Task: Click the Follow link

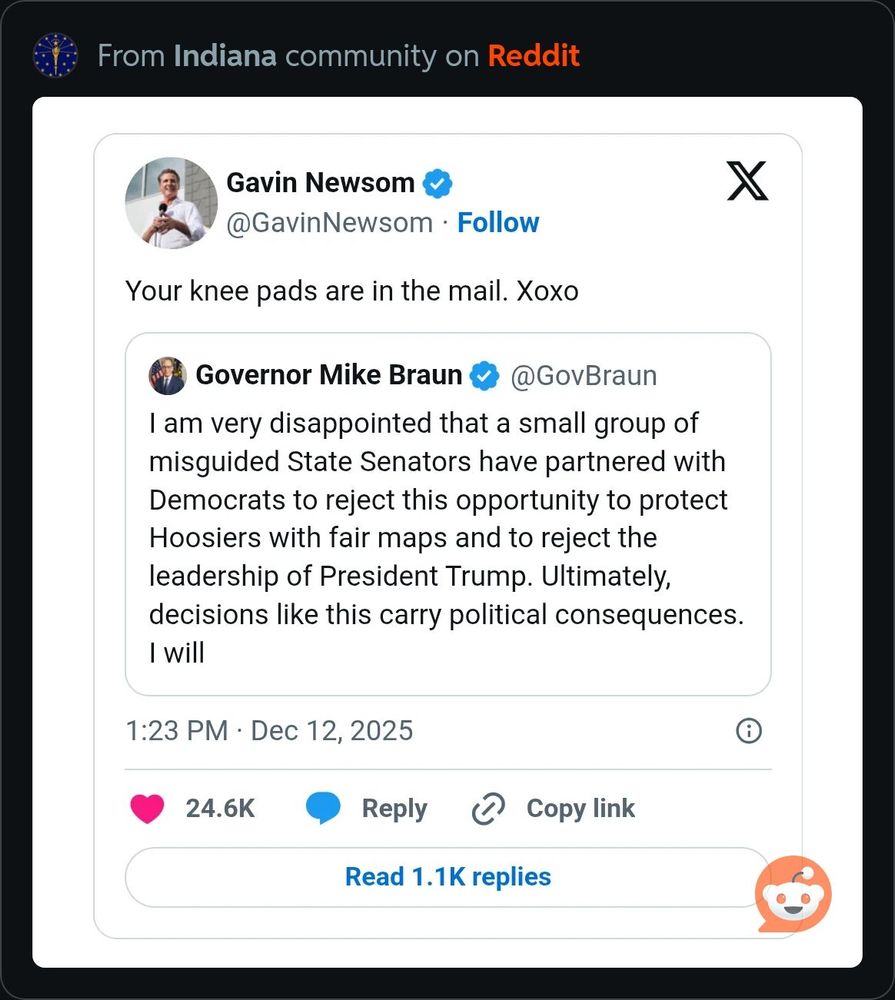Action: pos(498,222)
